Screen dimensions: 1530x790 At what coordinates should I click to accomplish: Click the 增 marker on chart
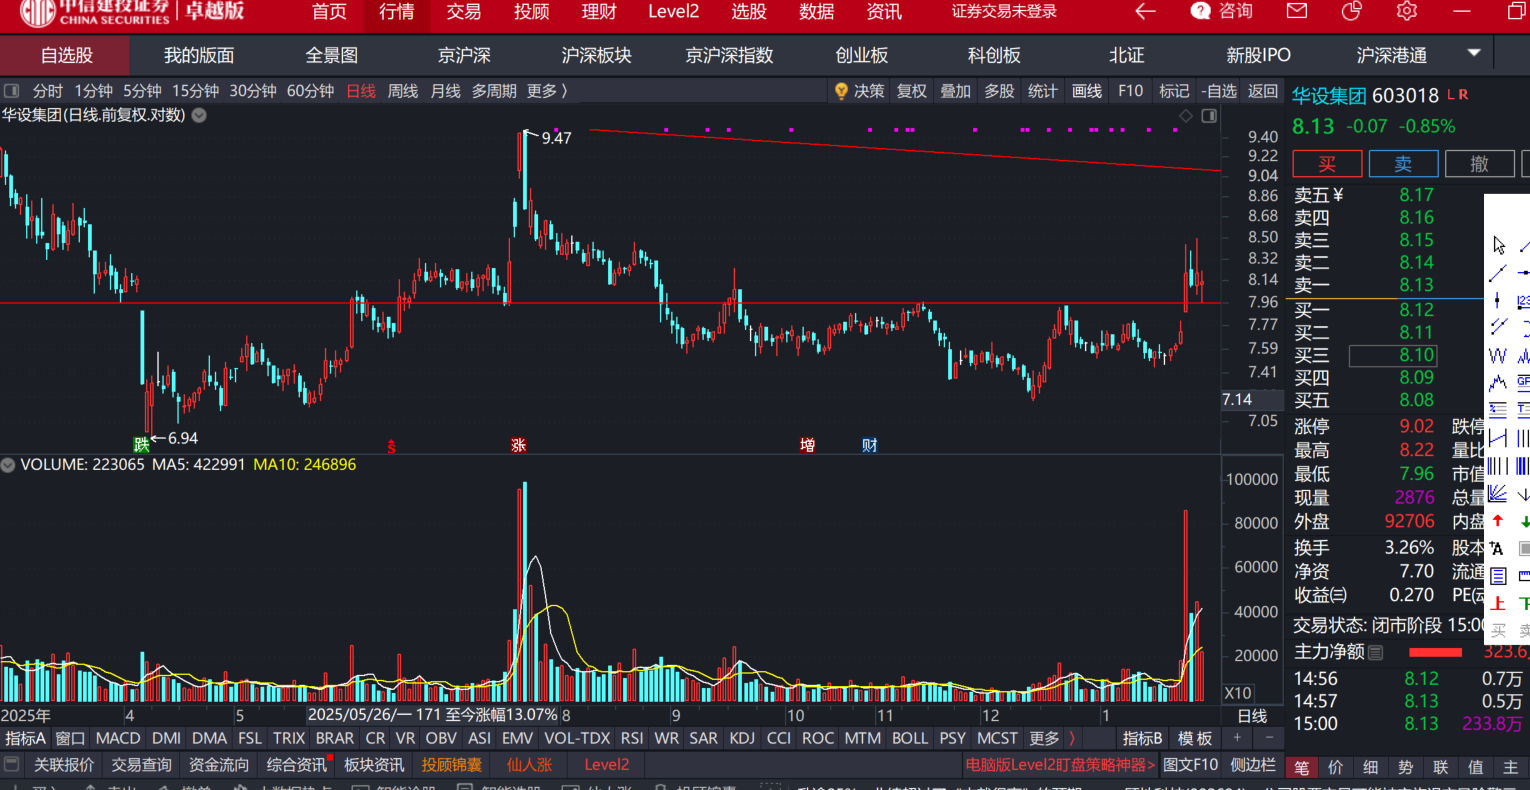[807, 445]
